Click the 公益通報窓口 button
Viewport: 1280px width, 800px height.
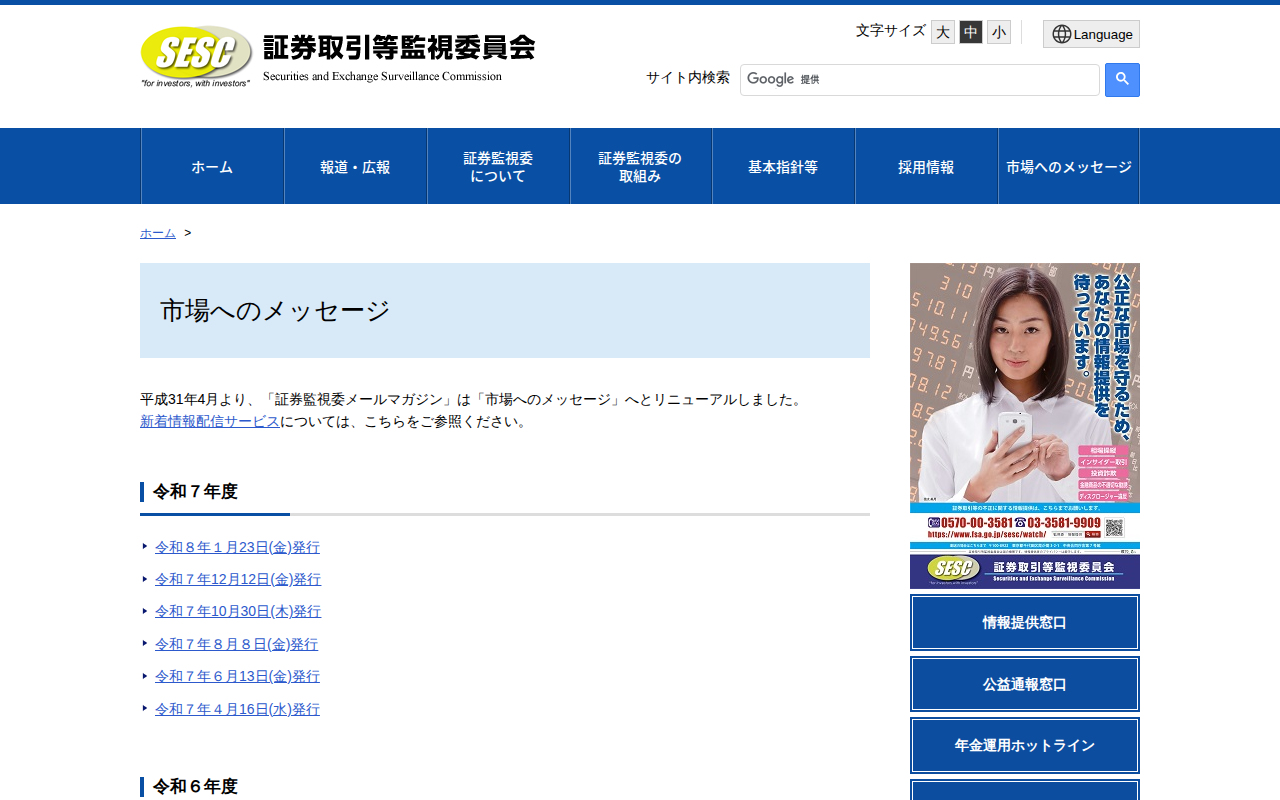[x=1024, y=684]
